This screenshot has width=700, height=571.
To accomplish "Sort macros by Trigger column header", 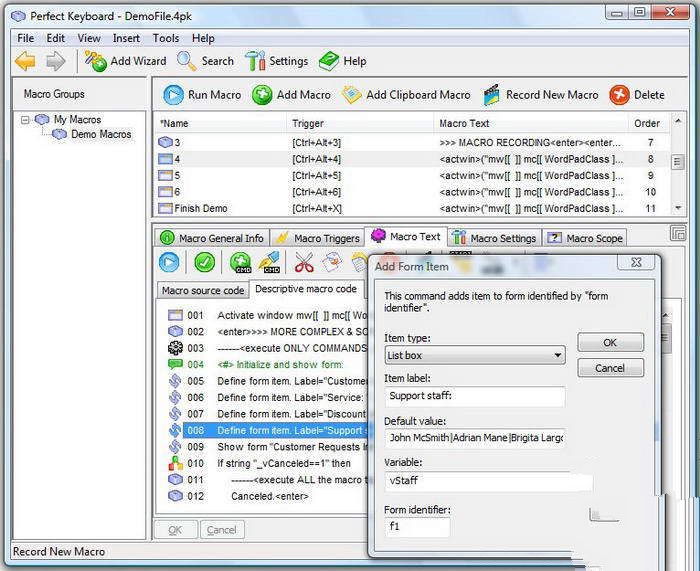I will 360,123.
